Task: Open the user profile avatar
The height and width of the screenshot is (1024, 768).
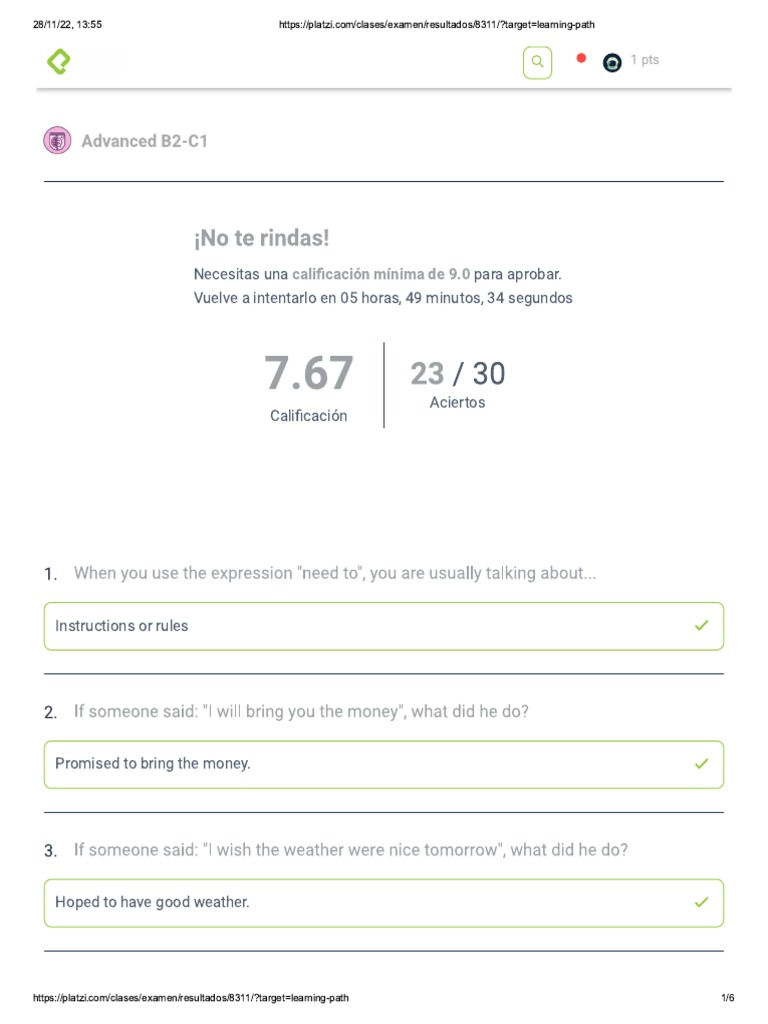Action: (x=612, y=63)
